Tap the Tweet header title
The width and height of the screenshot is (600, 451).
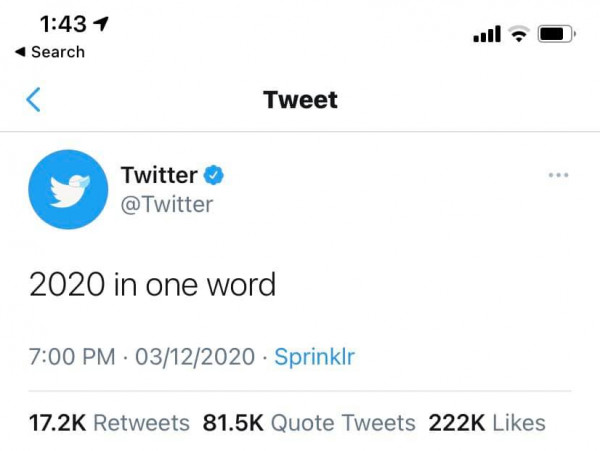(x=300, y=100)
